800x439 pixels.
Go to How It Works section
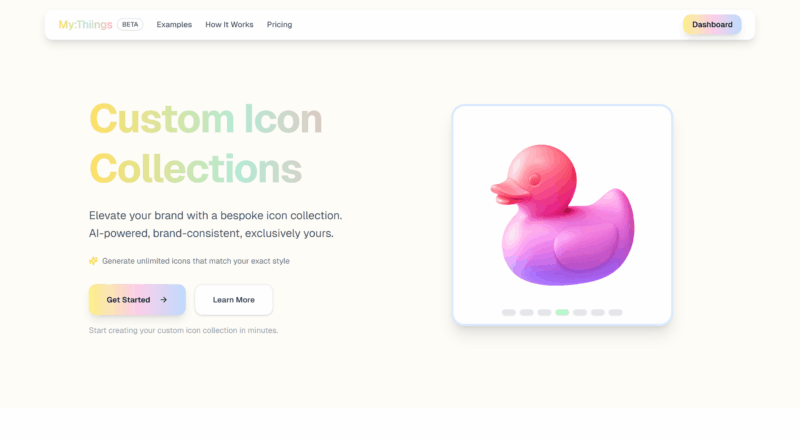(x=229, y=25)
